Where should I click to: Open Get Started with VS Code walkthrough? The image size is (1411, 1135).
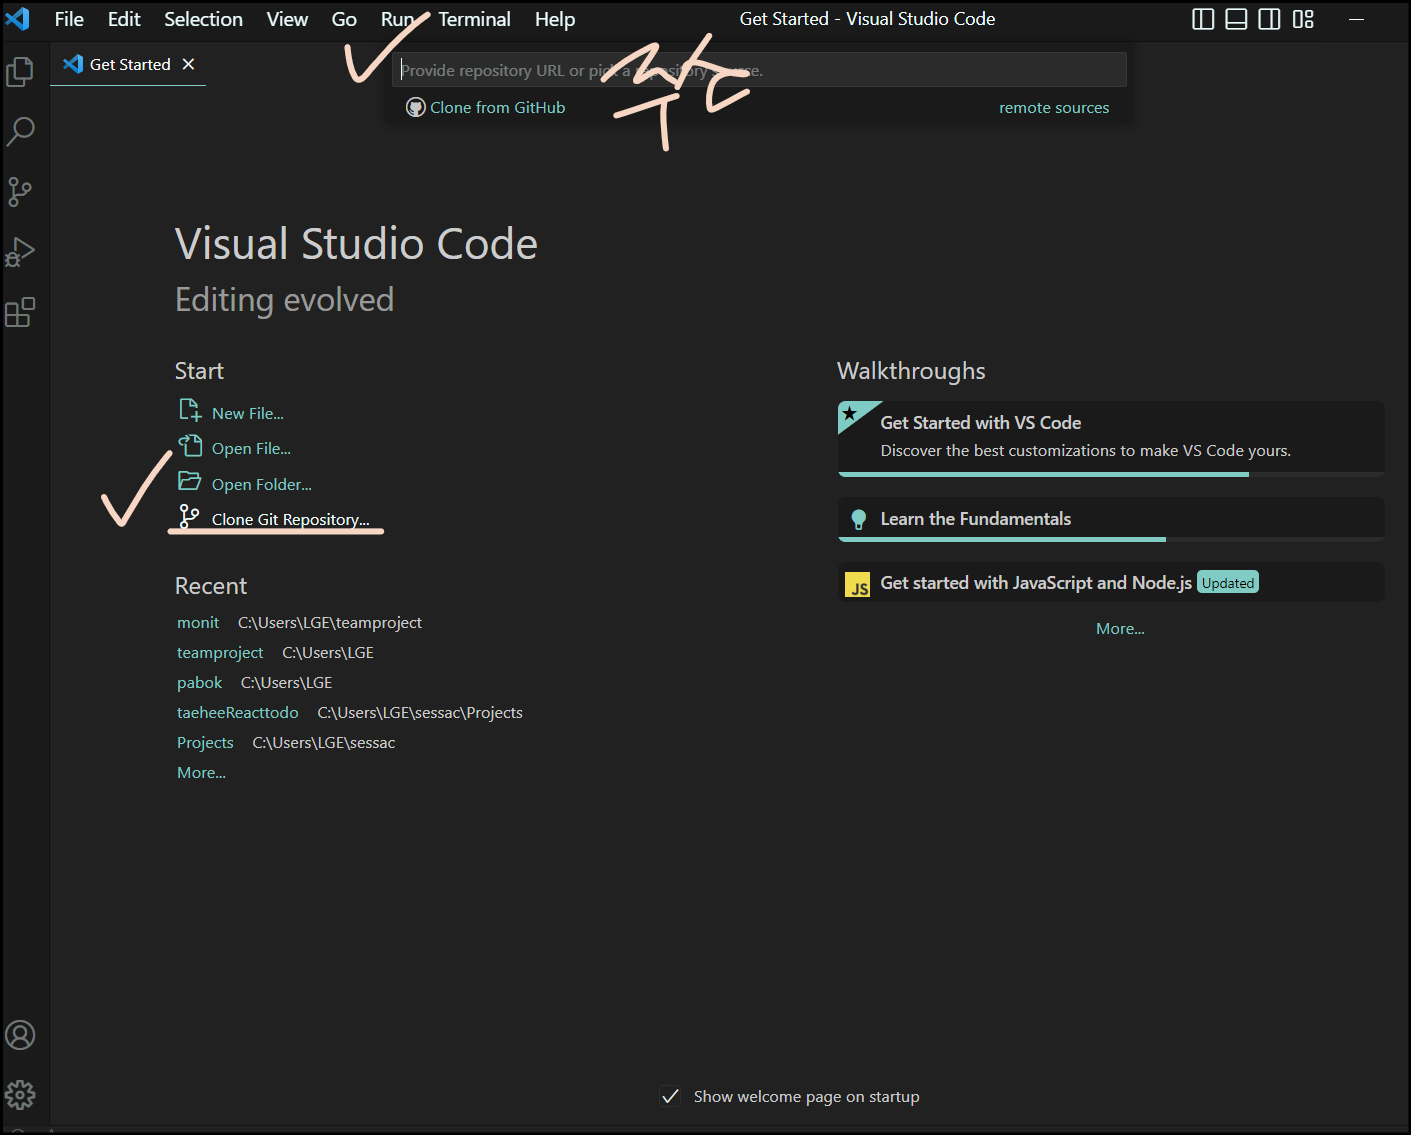click(1111, 437)
